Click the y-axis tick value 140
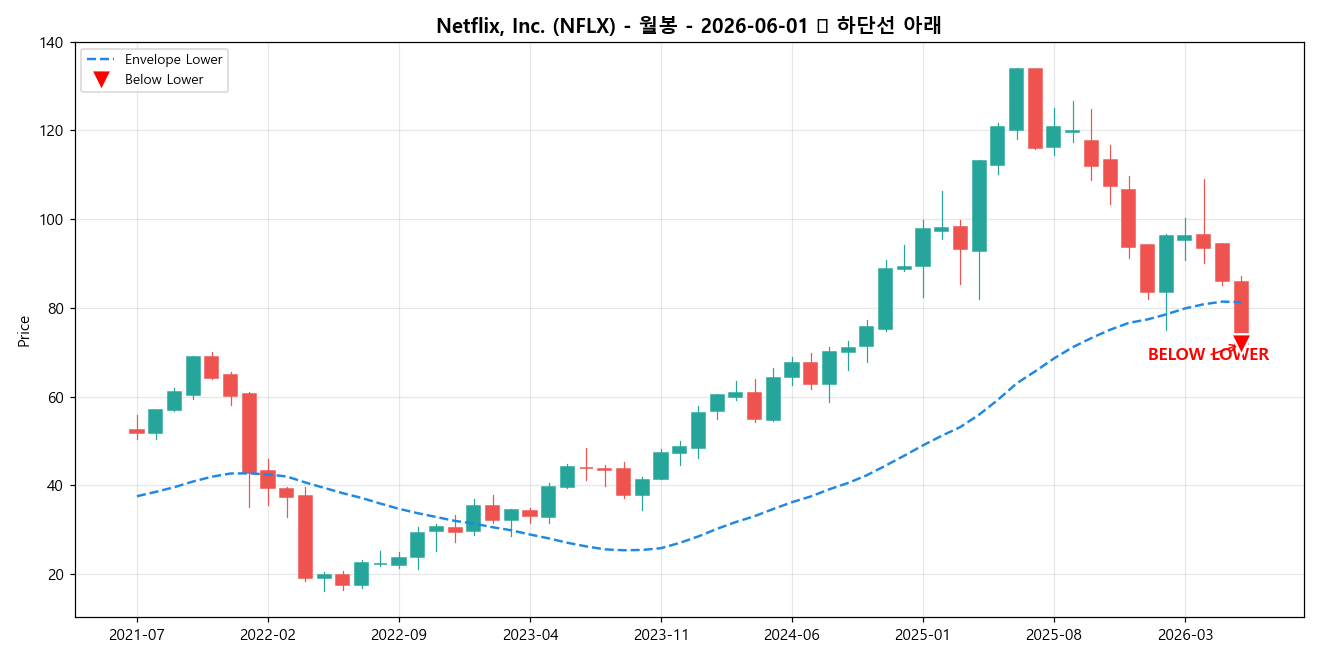This screenshot has height=660, width=1320. click(x=52, y=43)
